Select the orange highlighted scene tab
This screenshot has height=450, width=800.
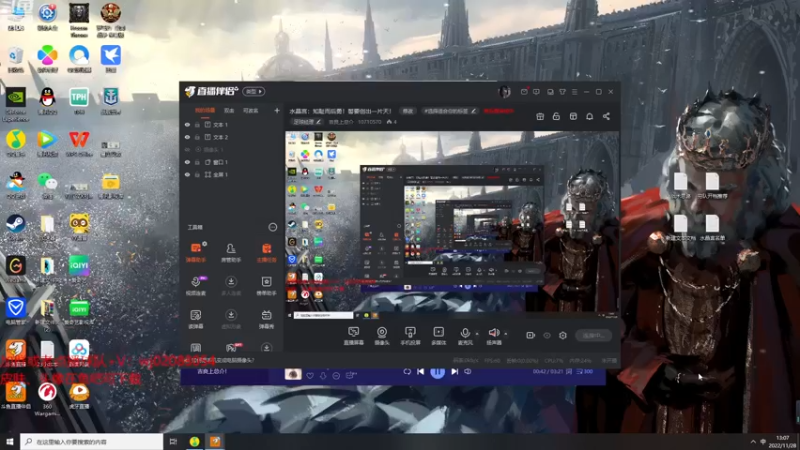[205, 110]
